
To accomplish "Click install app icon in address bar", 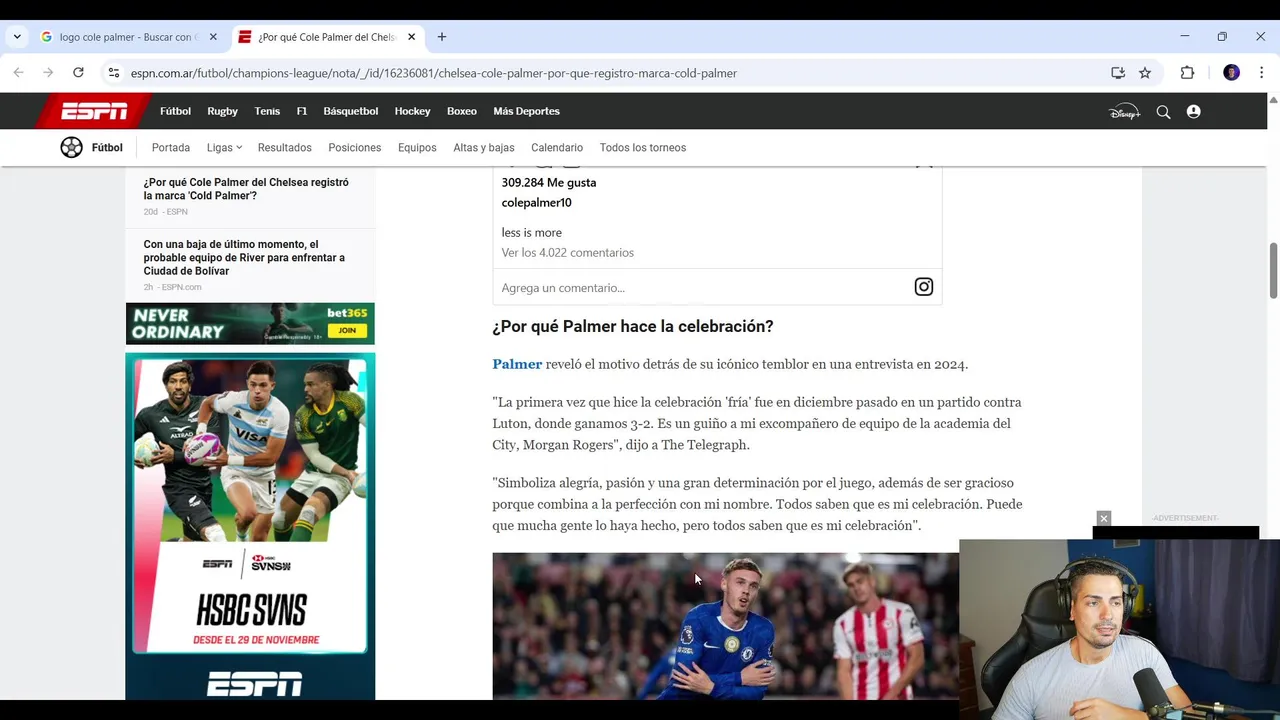I will pyautogui.click(x=1118, y=73).
